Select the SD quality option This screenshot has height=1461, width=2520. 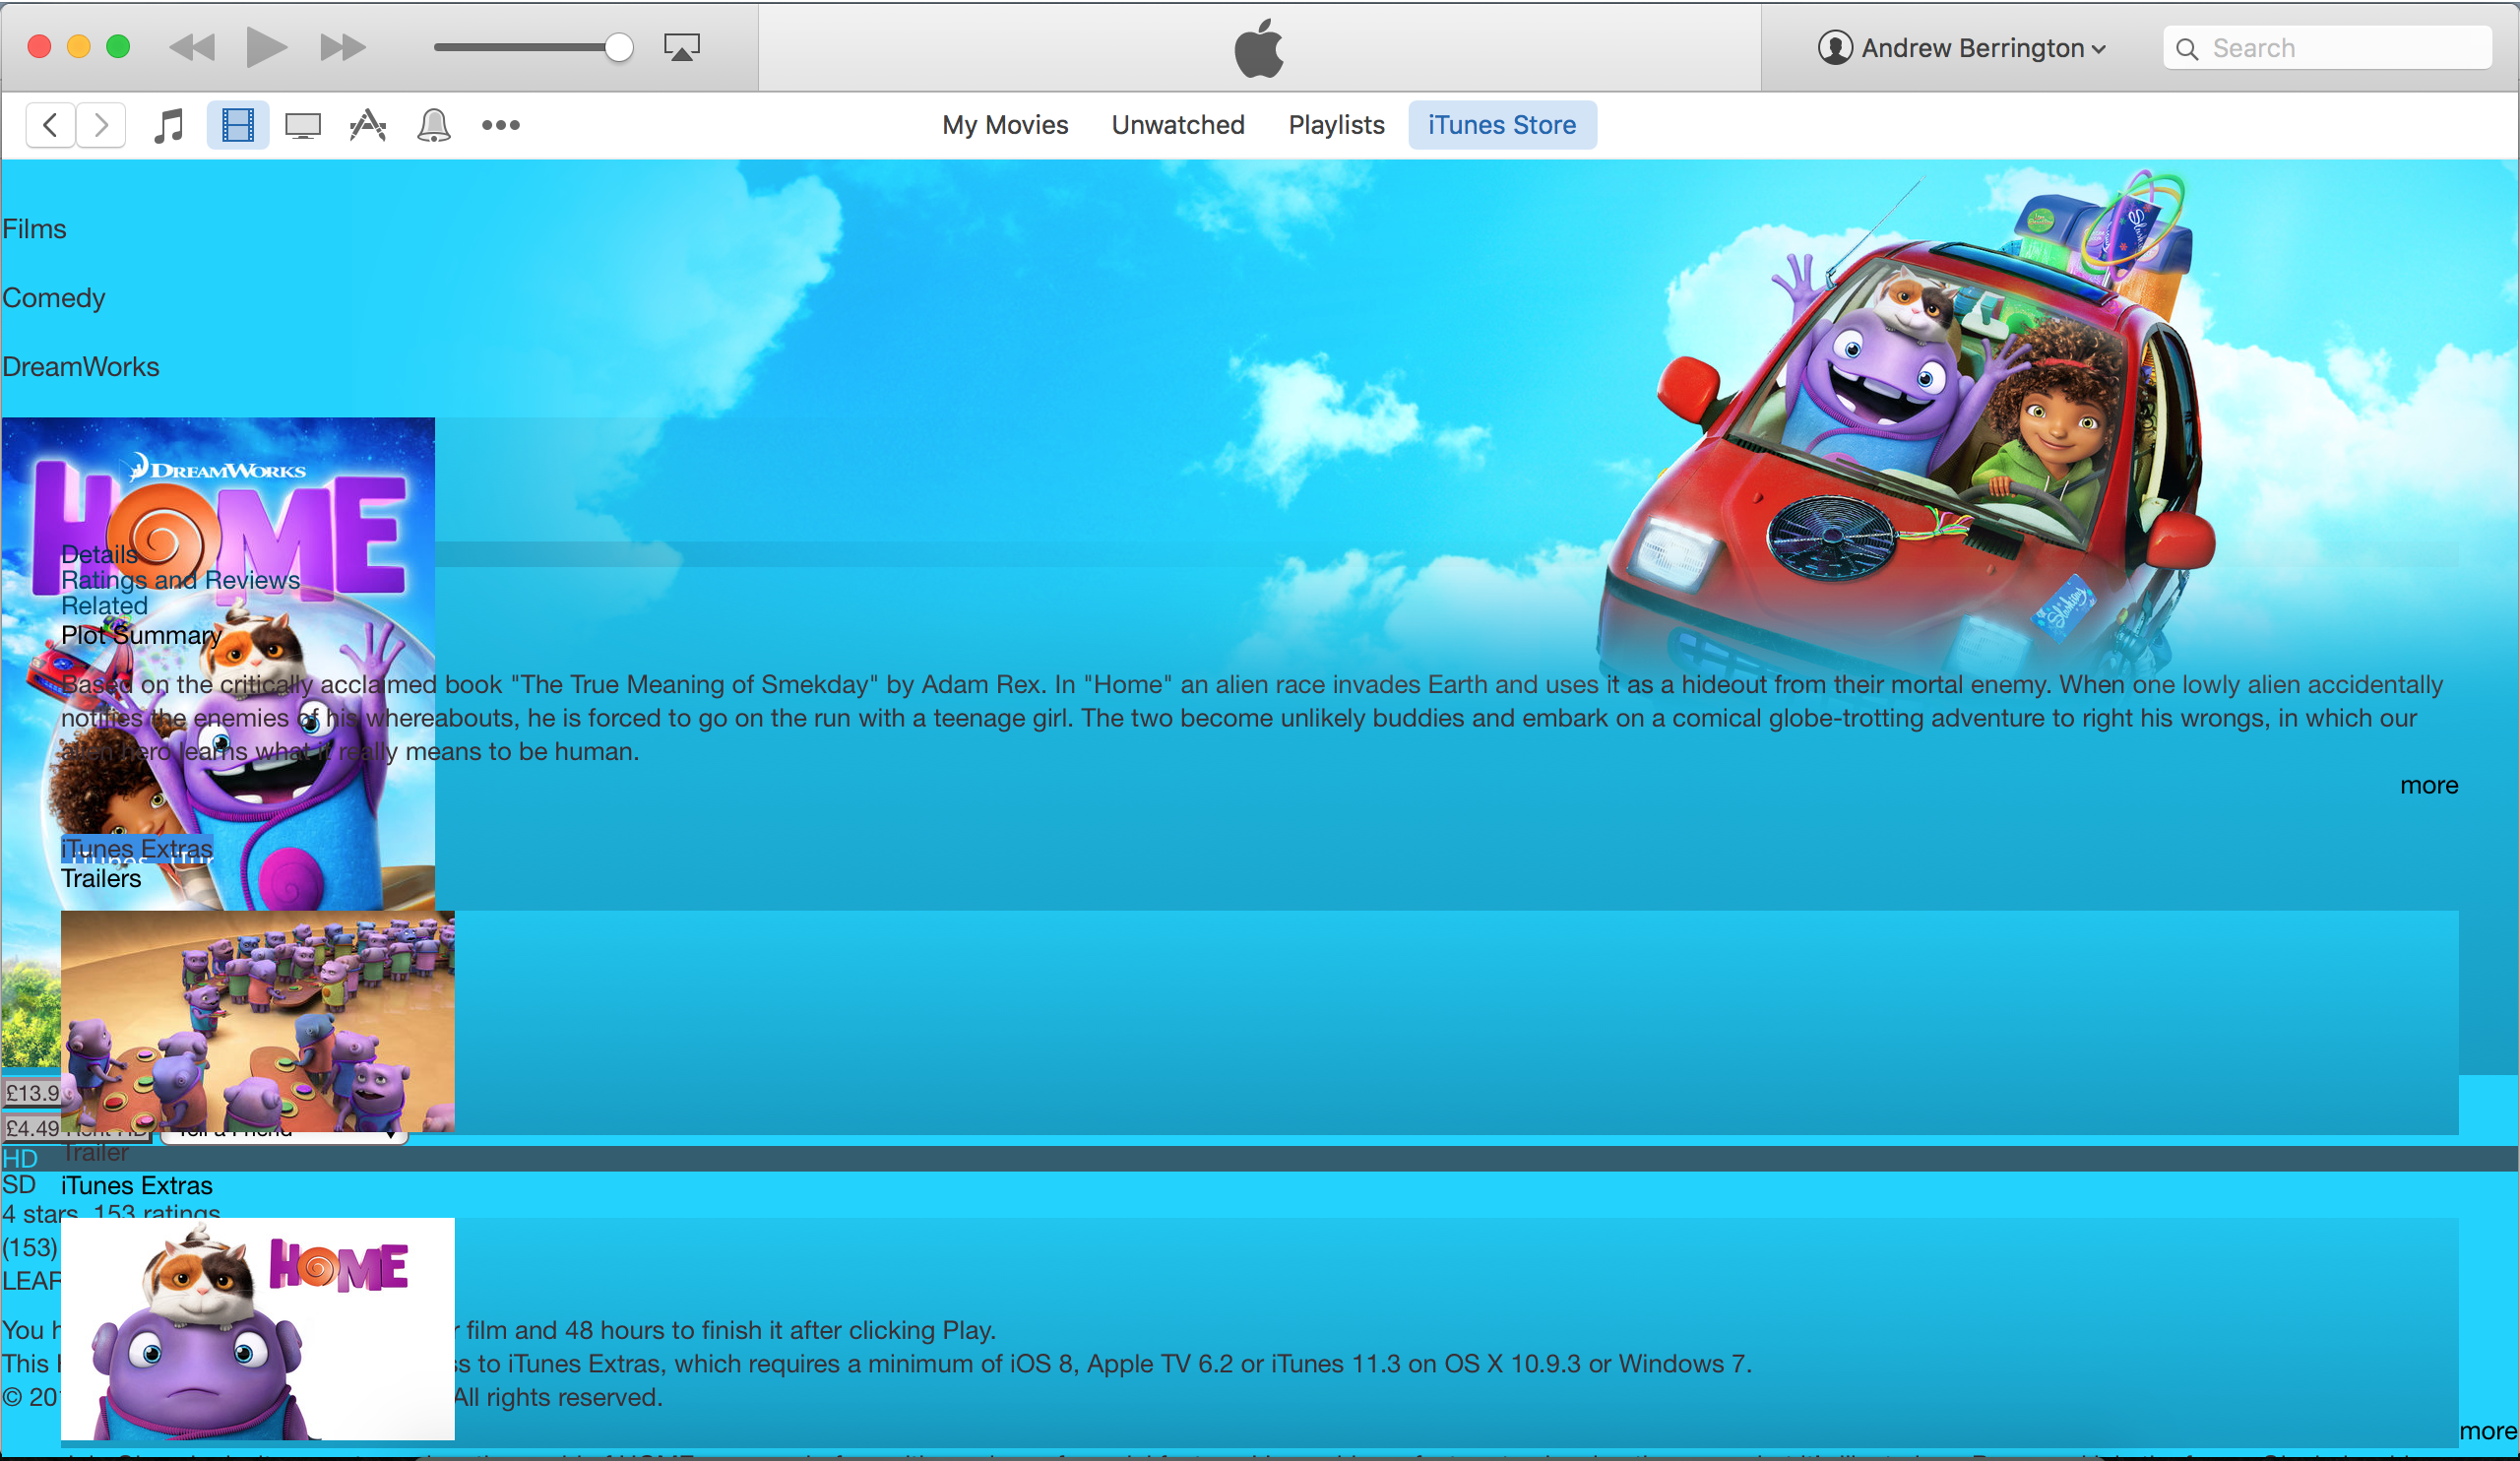(x=19, y=1185)
